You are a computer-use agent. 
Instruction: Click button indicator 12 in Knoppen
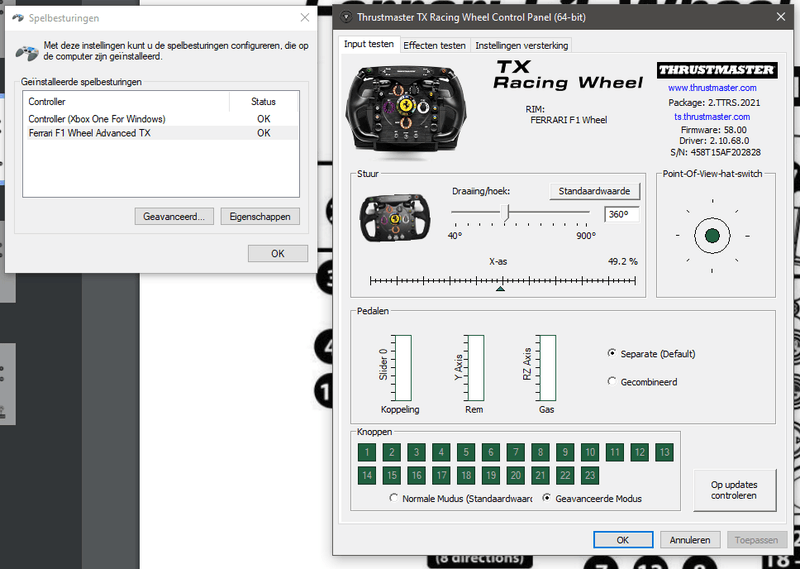tap(640, 452)
